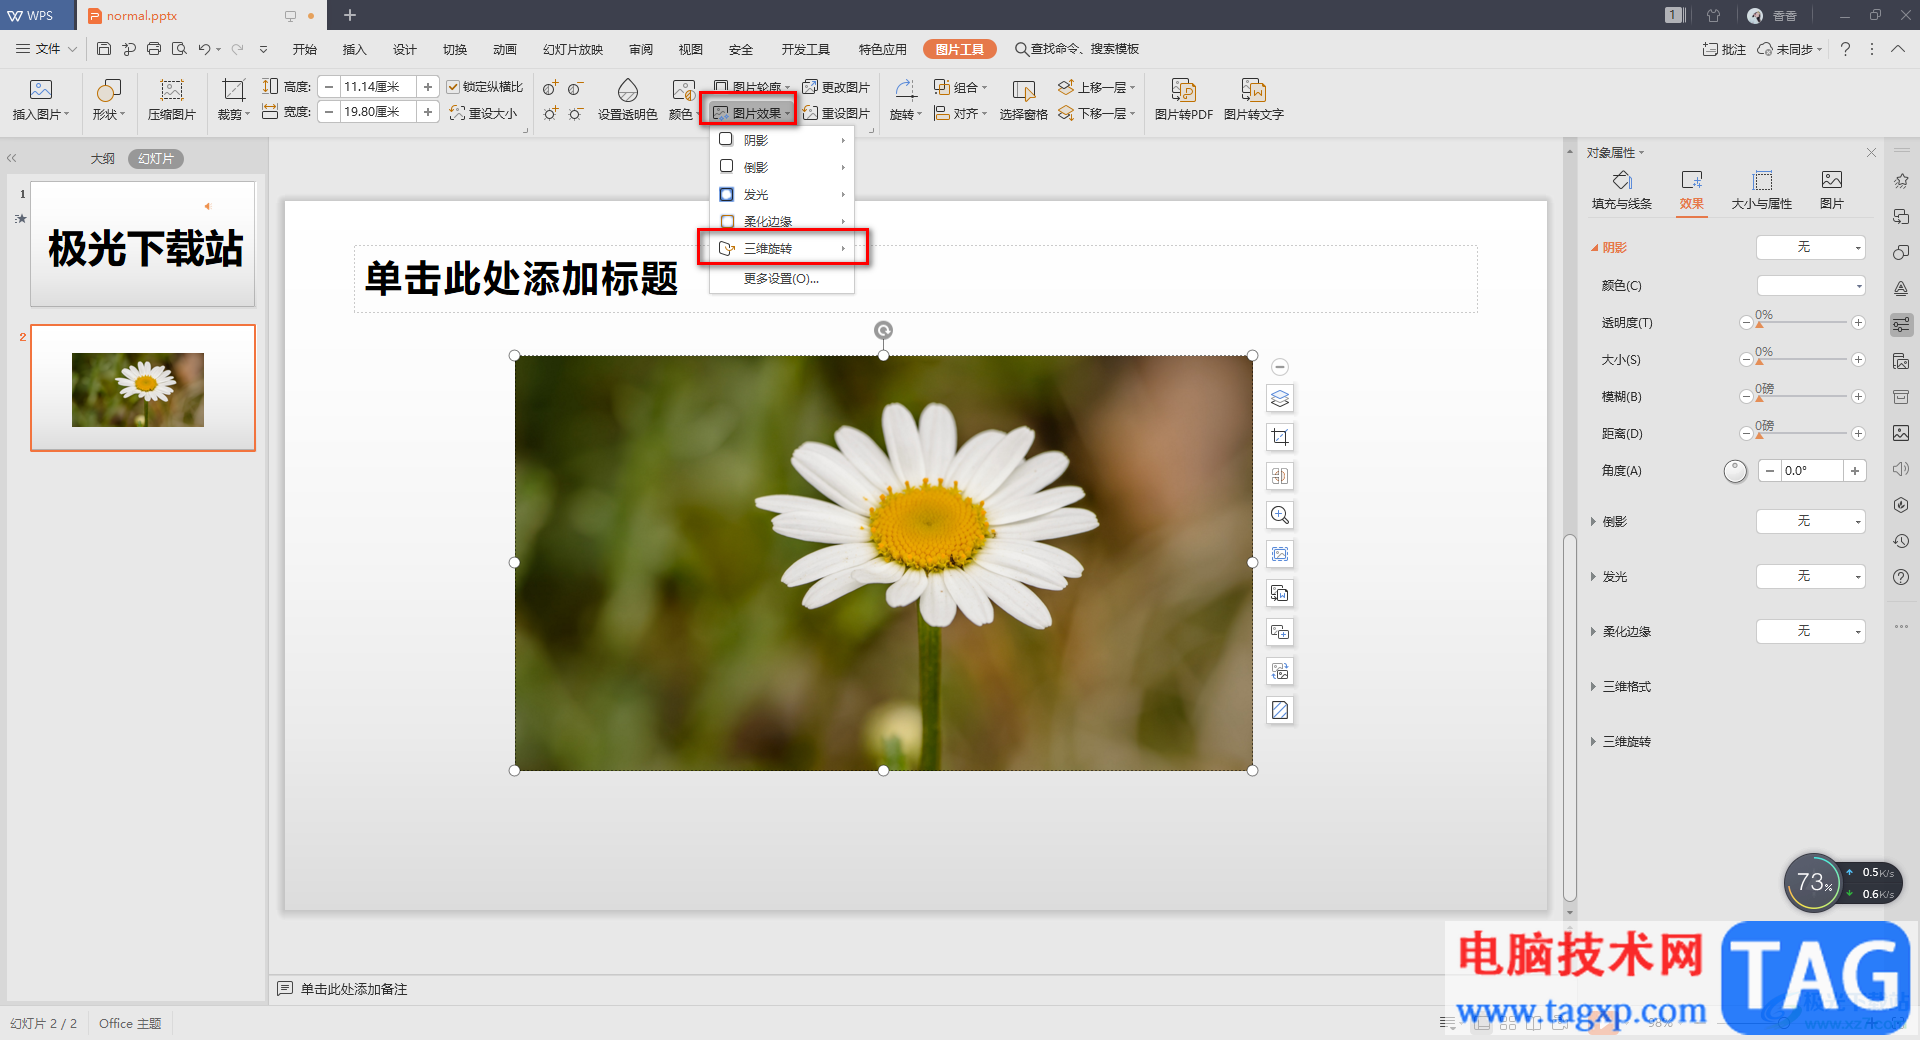The width and height of the screenshot is (1920, 1040).
Task: Toggle Lock Aspect Ratio (锁定纵横比) checkbox
Action: [x=453, y=87]
